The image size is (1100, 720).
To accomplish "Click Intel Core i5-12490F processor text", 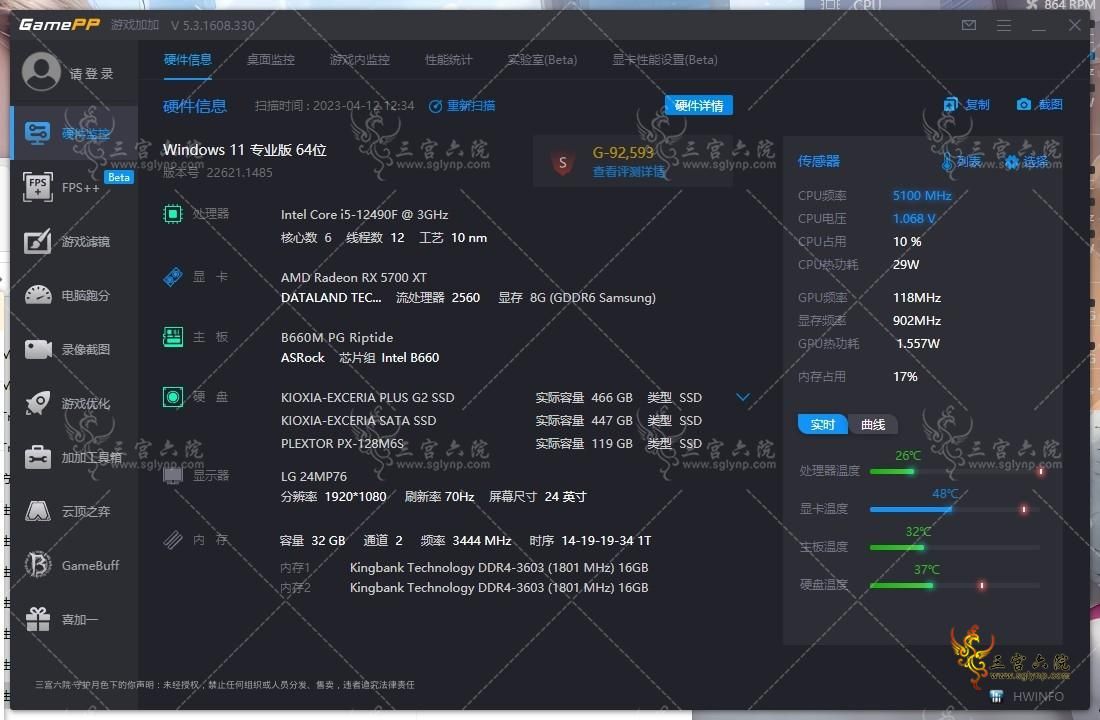I will point(364,215).
